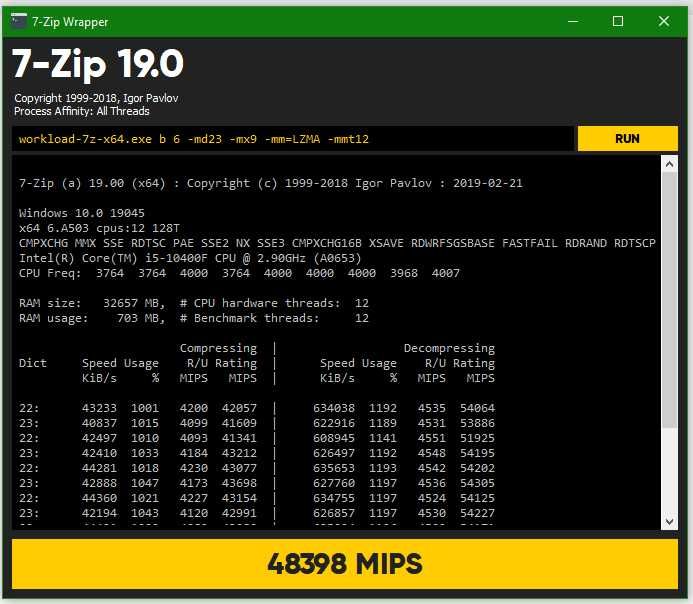Click decompressing rating value 54305

point(477,483)
